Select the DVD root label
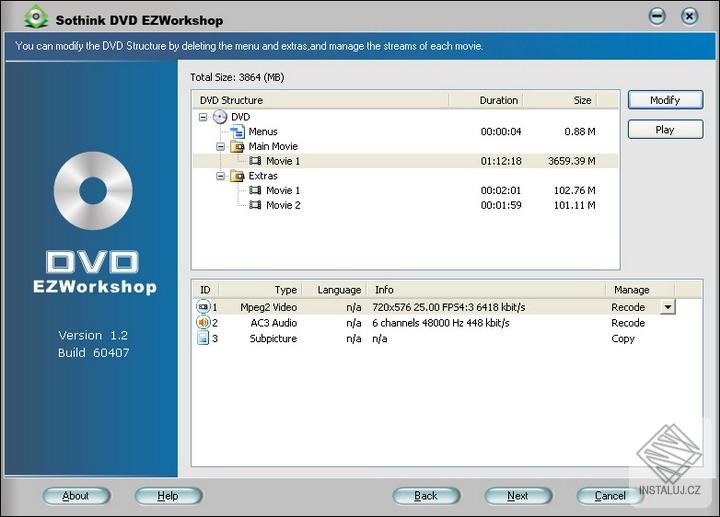The image size is (720, 517). (241, 117)
